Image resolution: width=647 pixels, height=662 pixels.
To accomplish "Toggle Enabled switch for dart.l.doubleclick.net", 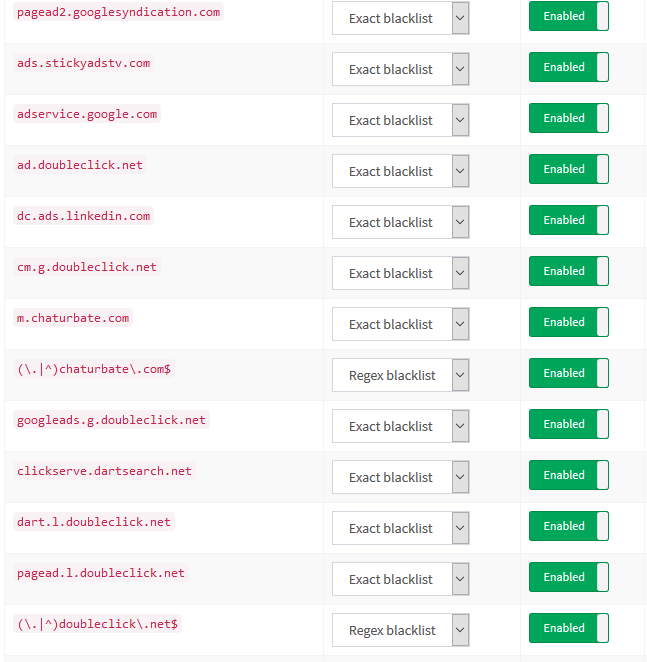I will click(568, 527).
